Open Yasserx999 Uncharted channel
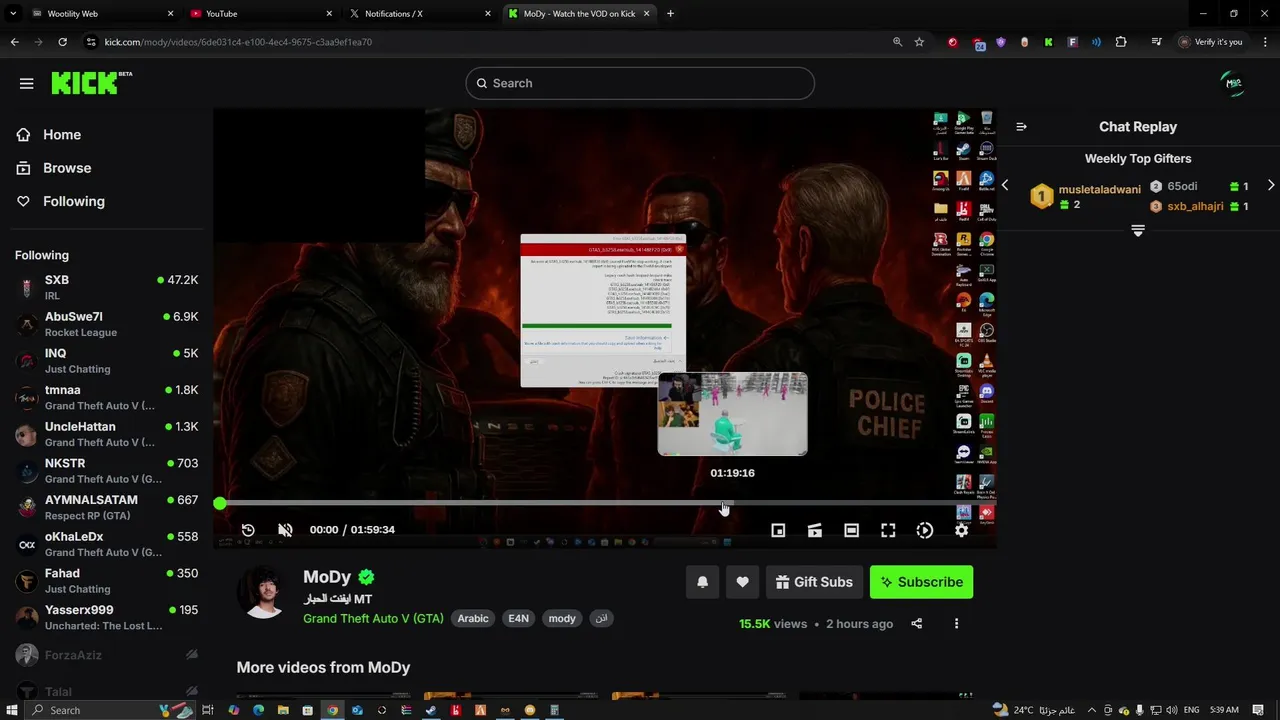Image resolution: width=1280 pixels, height=720 pixels. pyautogui.click(x=106, y=617)
